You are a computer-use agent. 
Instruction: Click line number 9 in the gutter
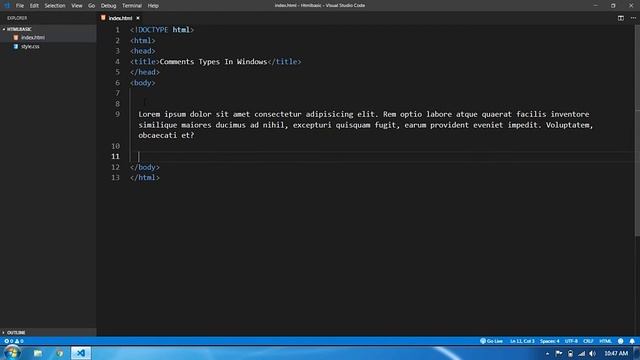[x=118, y=114]
